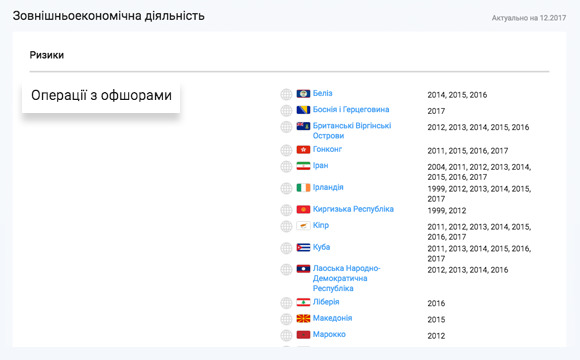Click years 2011, 2015, 2016, 2017 for Гонконг
This screenshot has height=360, width=580.
tap(468, 151)
